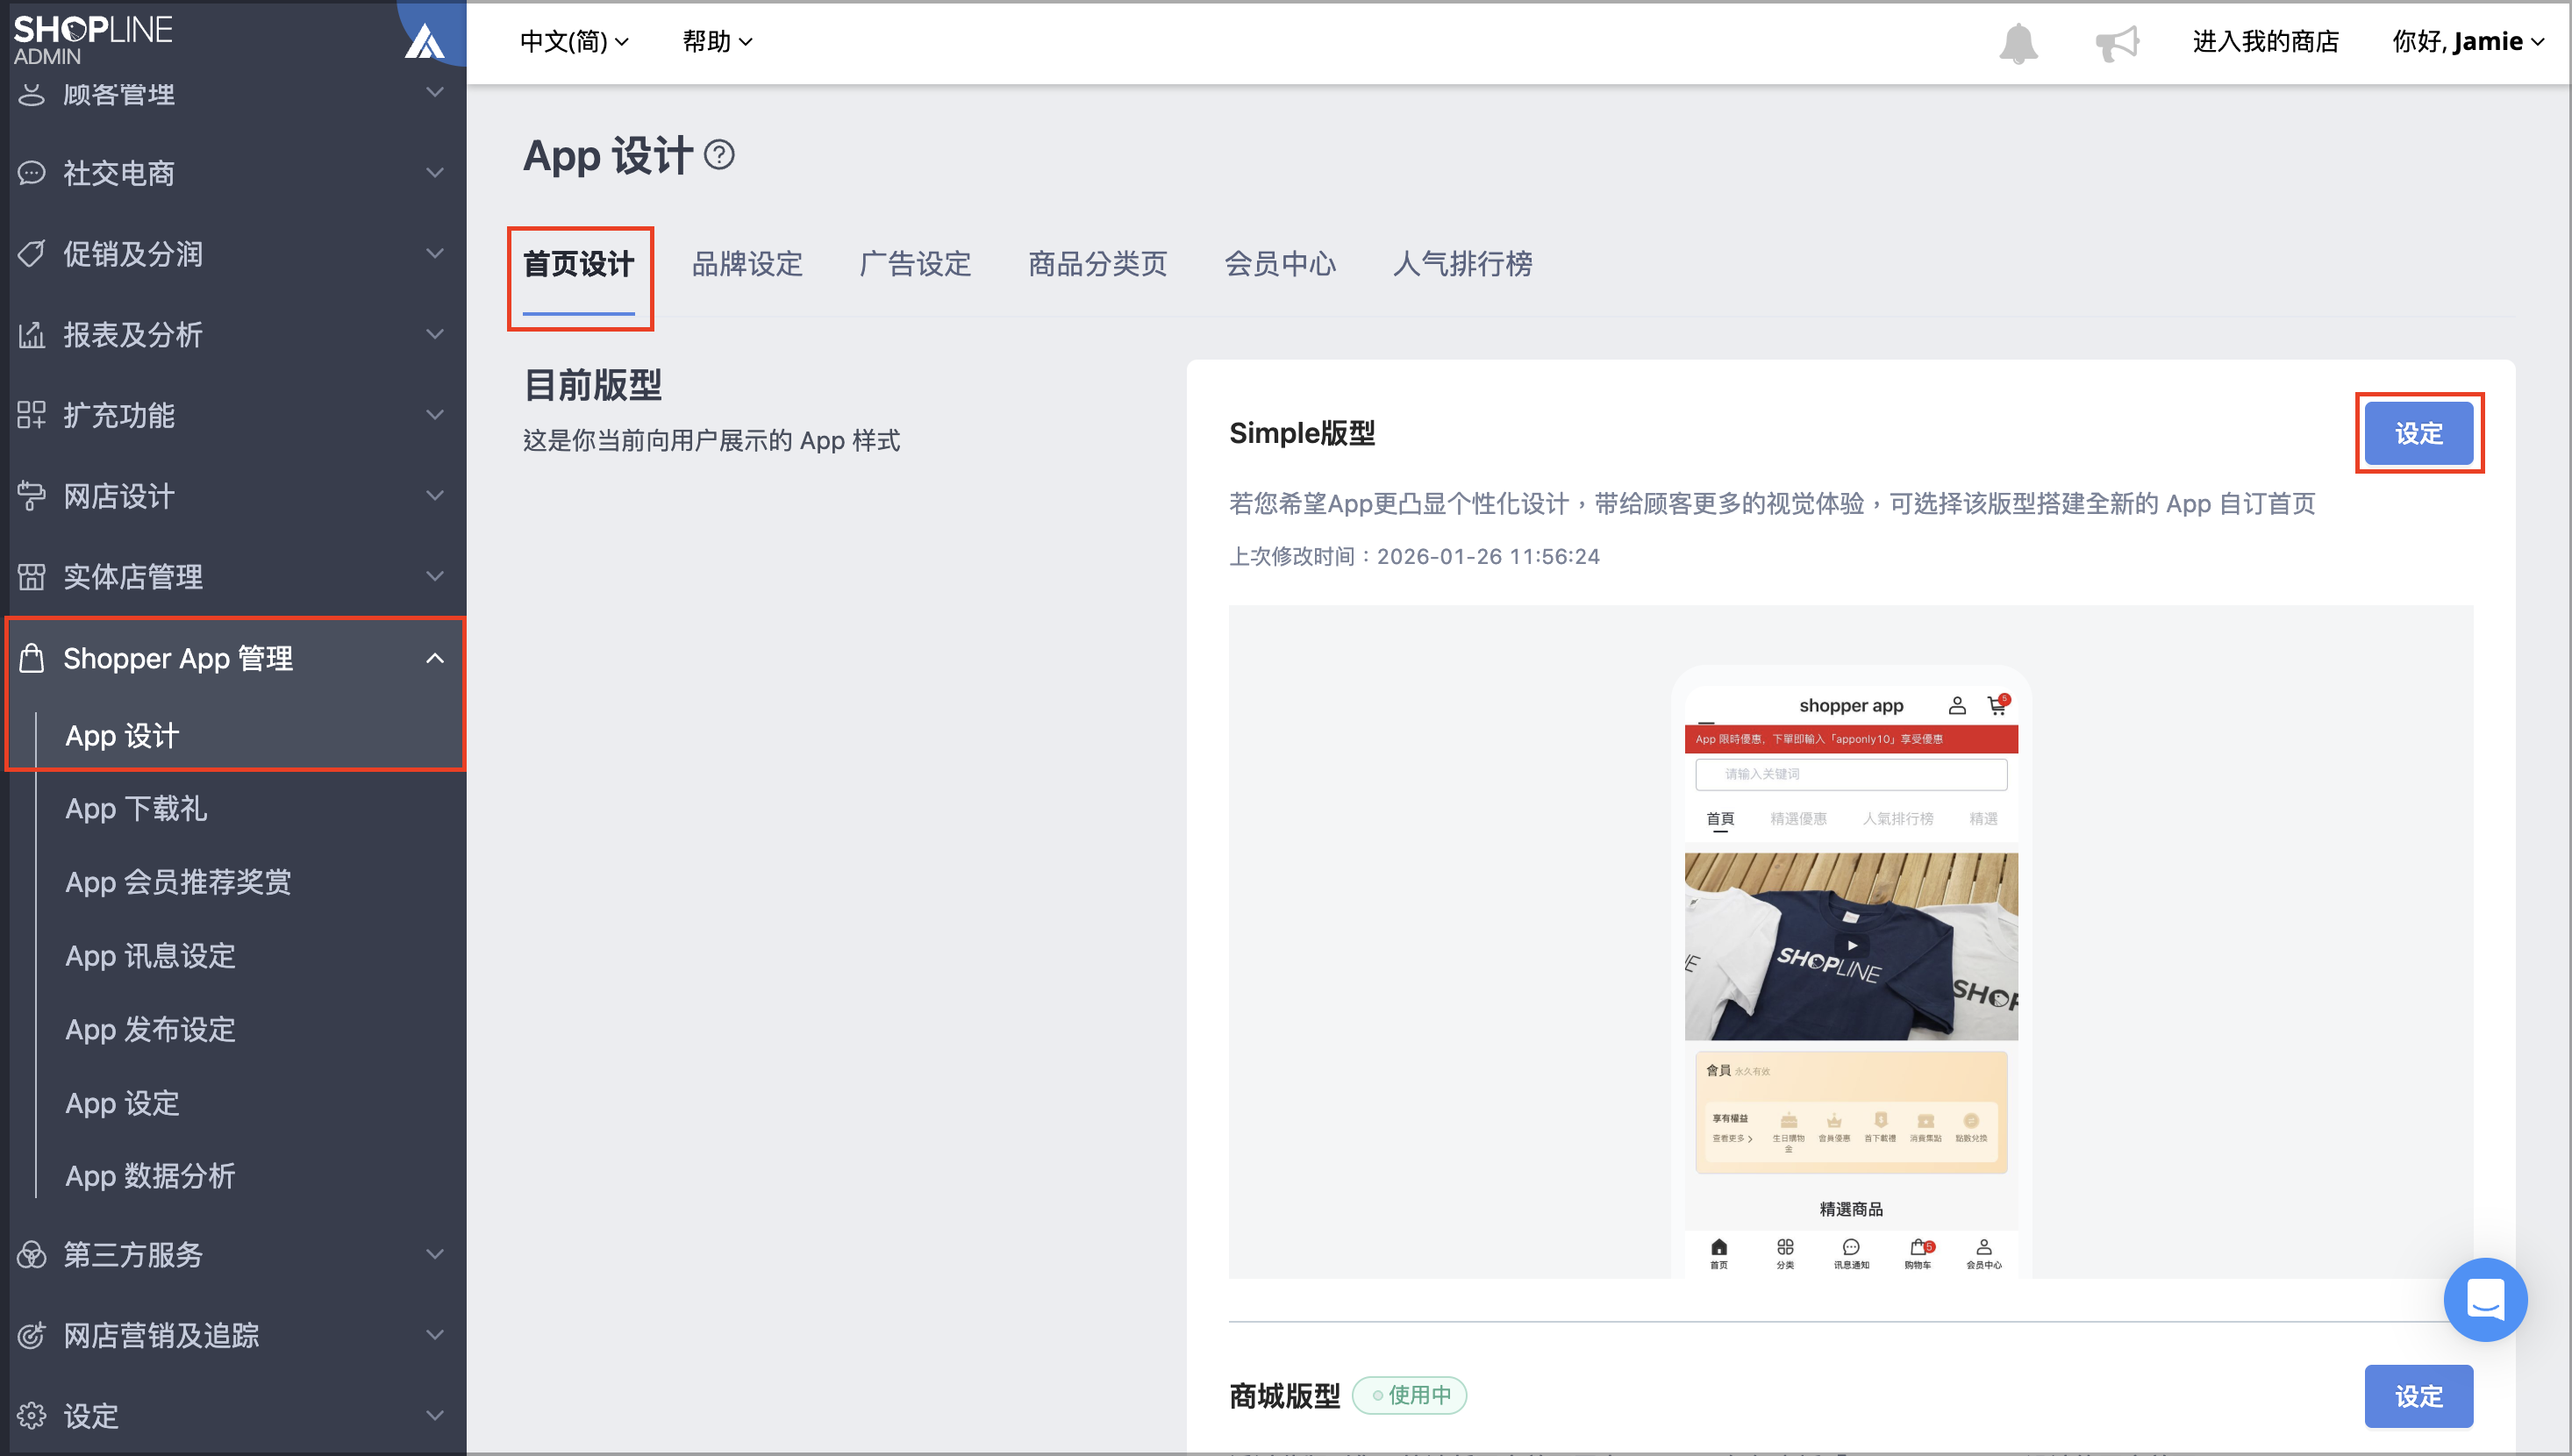Click the megaphone announcements icon

pos(2117,43)
